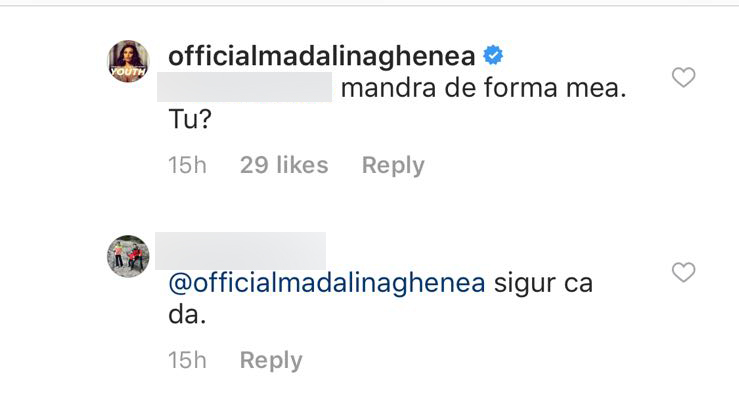Tap the @officialmadalinaghenea mention in the reply
The image size is (739, 420).
tap(327, 283)
